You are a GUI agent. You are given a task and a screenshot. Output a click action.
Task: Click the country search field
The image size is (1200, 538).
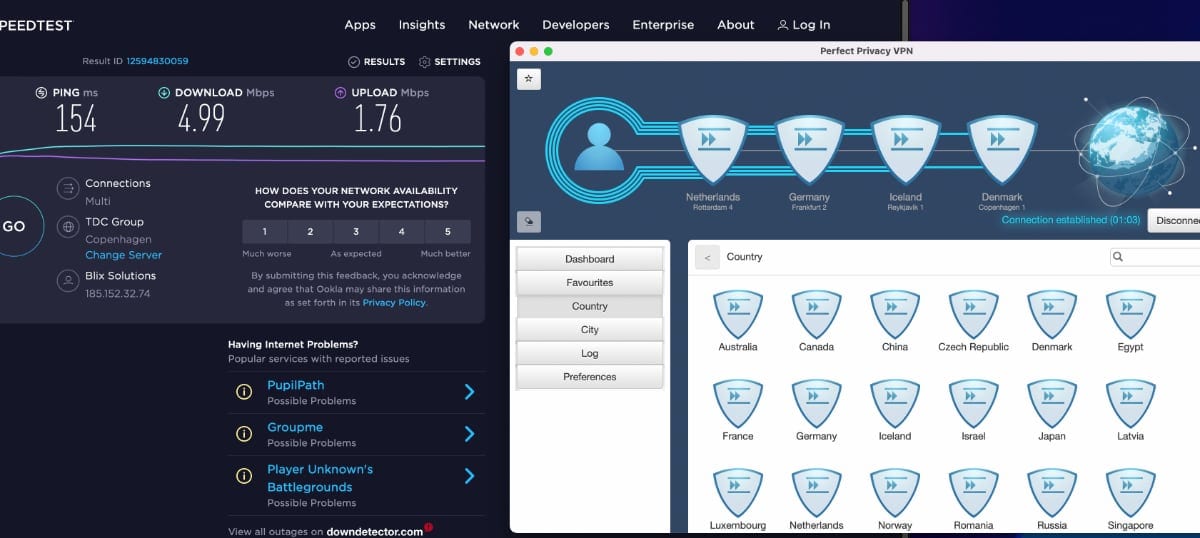[1155, 257]
